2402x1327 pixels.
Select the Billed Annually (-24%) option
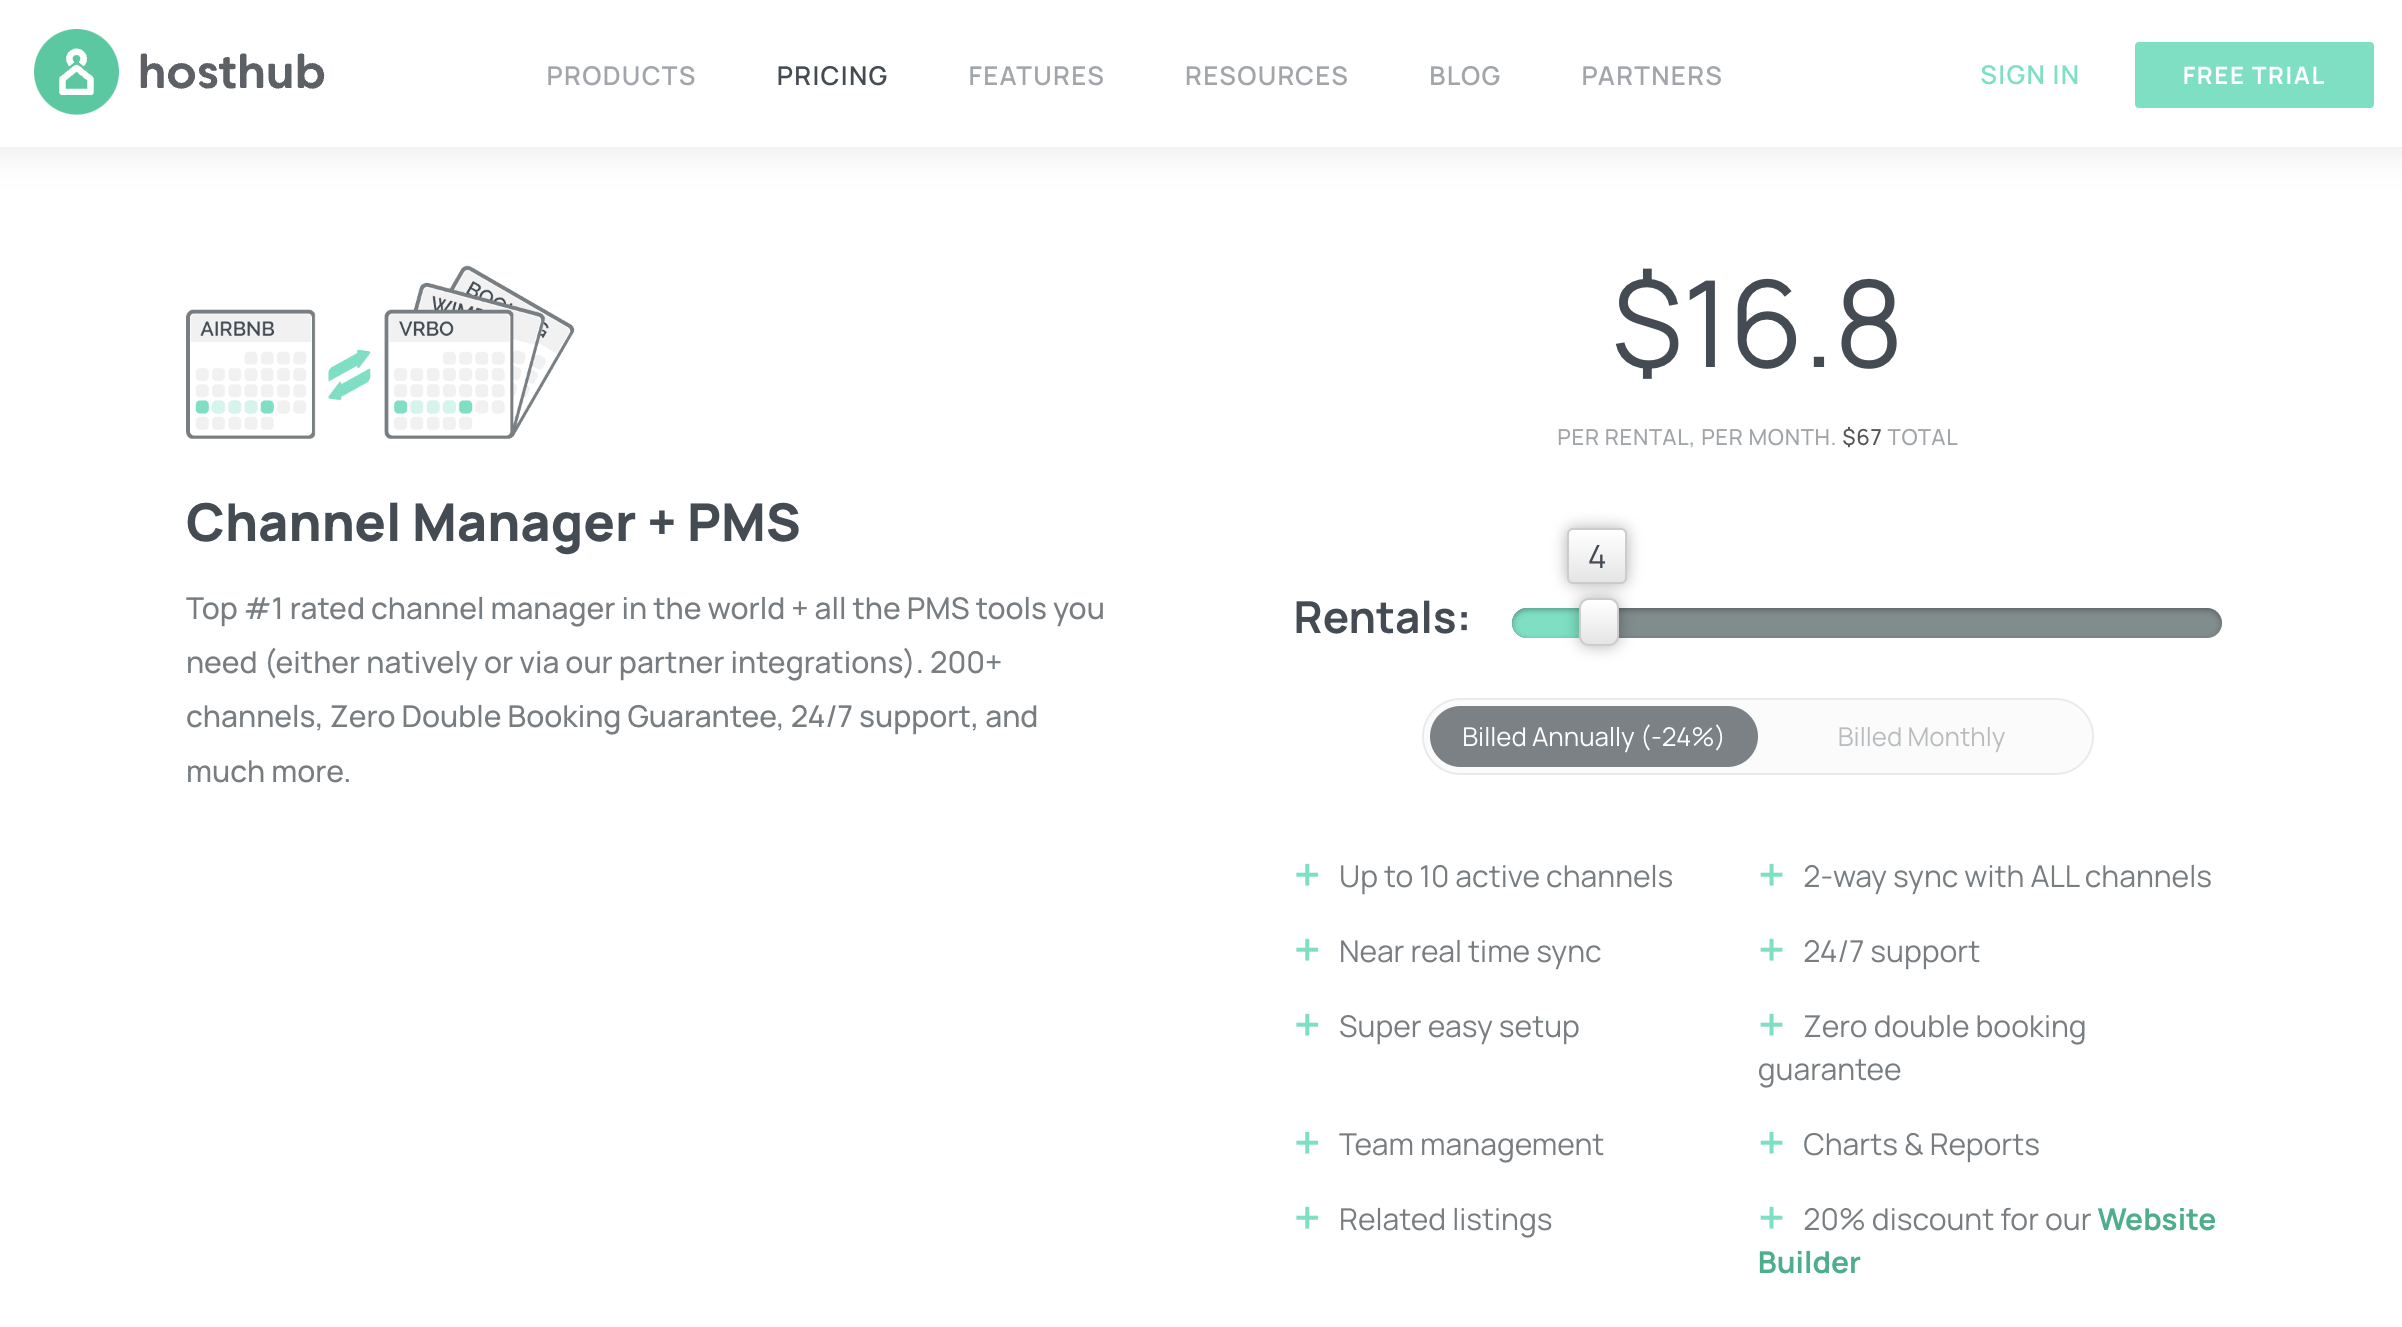pos(1593,737)
